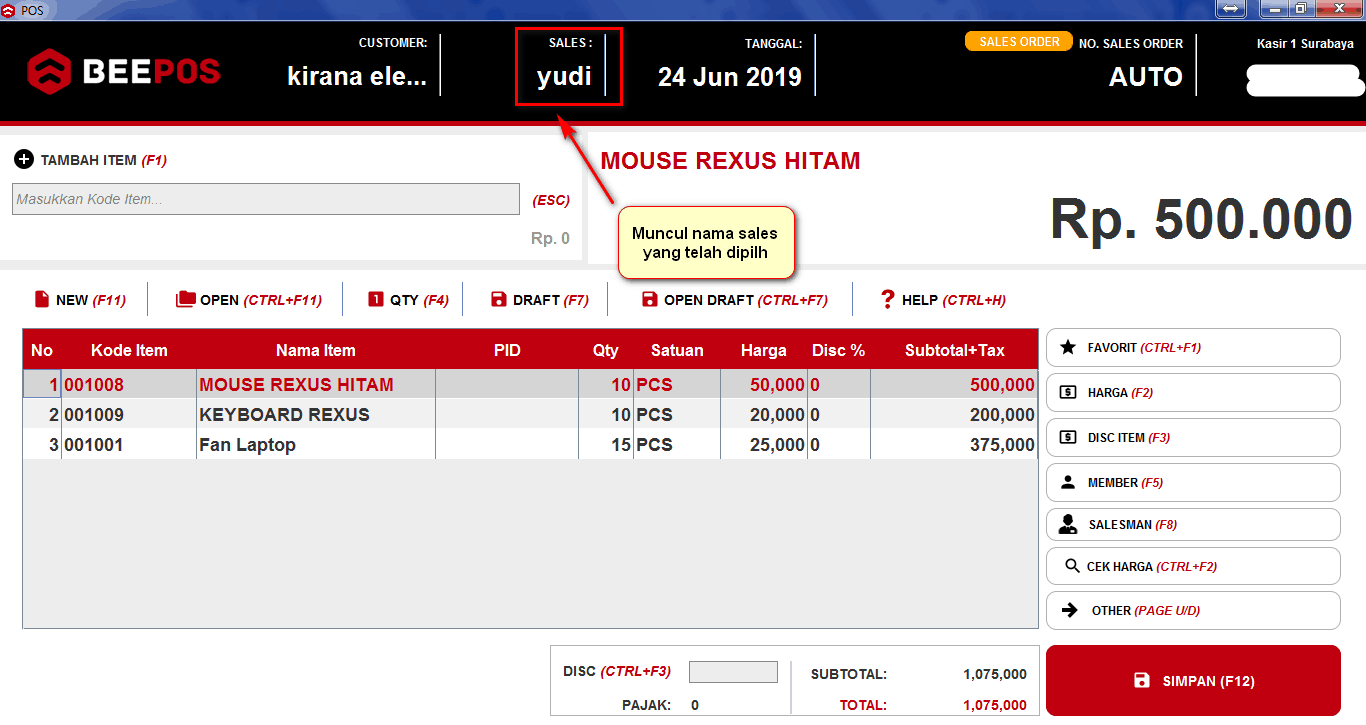Click item code 001001
The image size is (1366, 725).
click(94, 445)
